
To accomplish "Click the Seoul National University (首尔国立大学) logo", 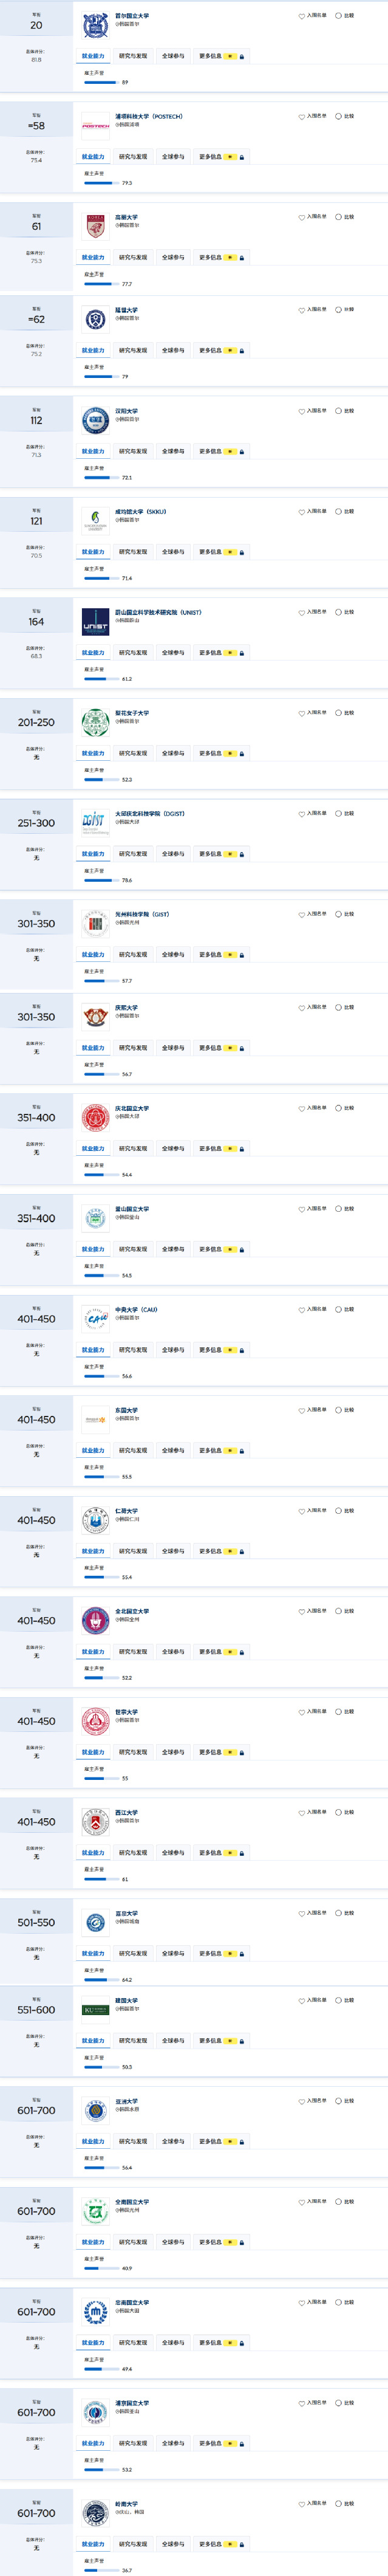I will click(x=95, y=25).
